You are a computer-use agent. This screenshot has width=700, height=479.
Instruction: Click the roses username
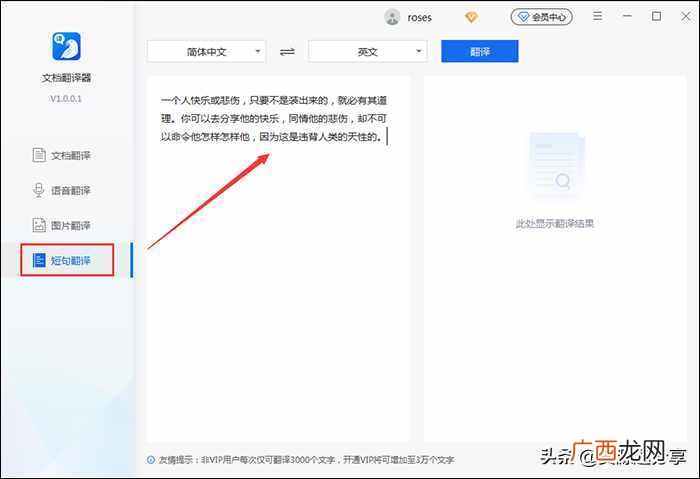click(x=419, y=18)
